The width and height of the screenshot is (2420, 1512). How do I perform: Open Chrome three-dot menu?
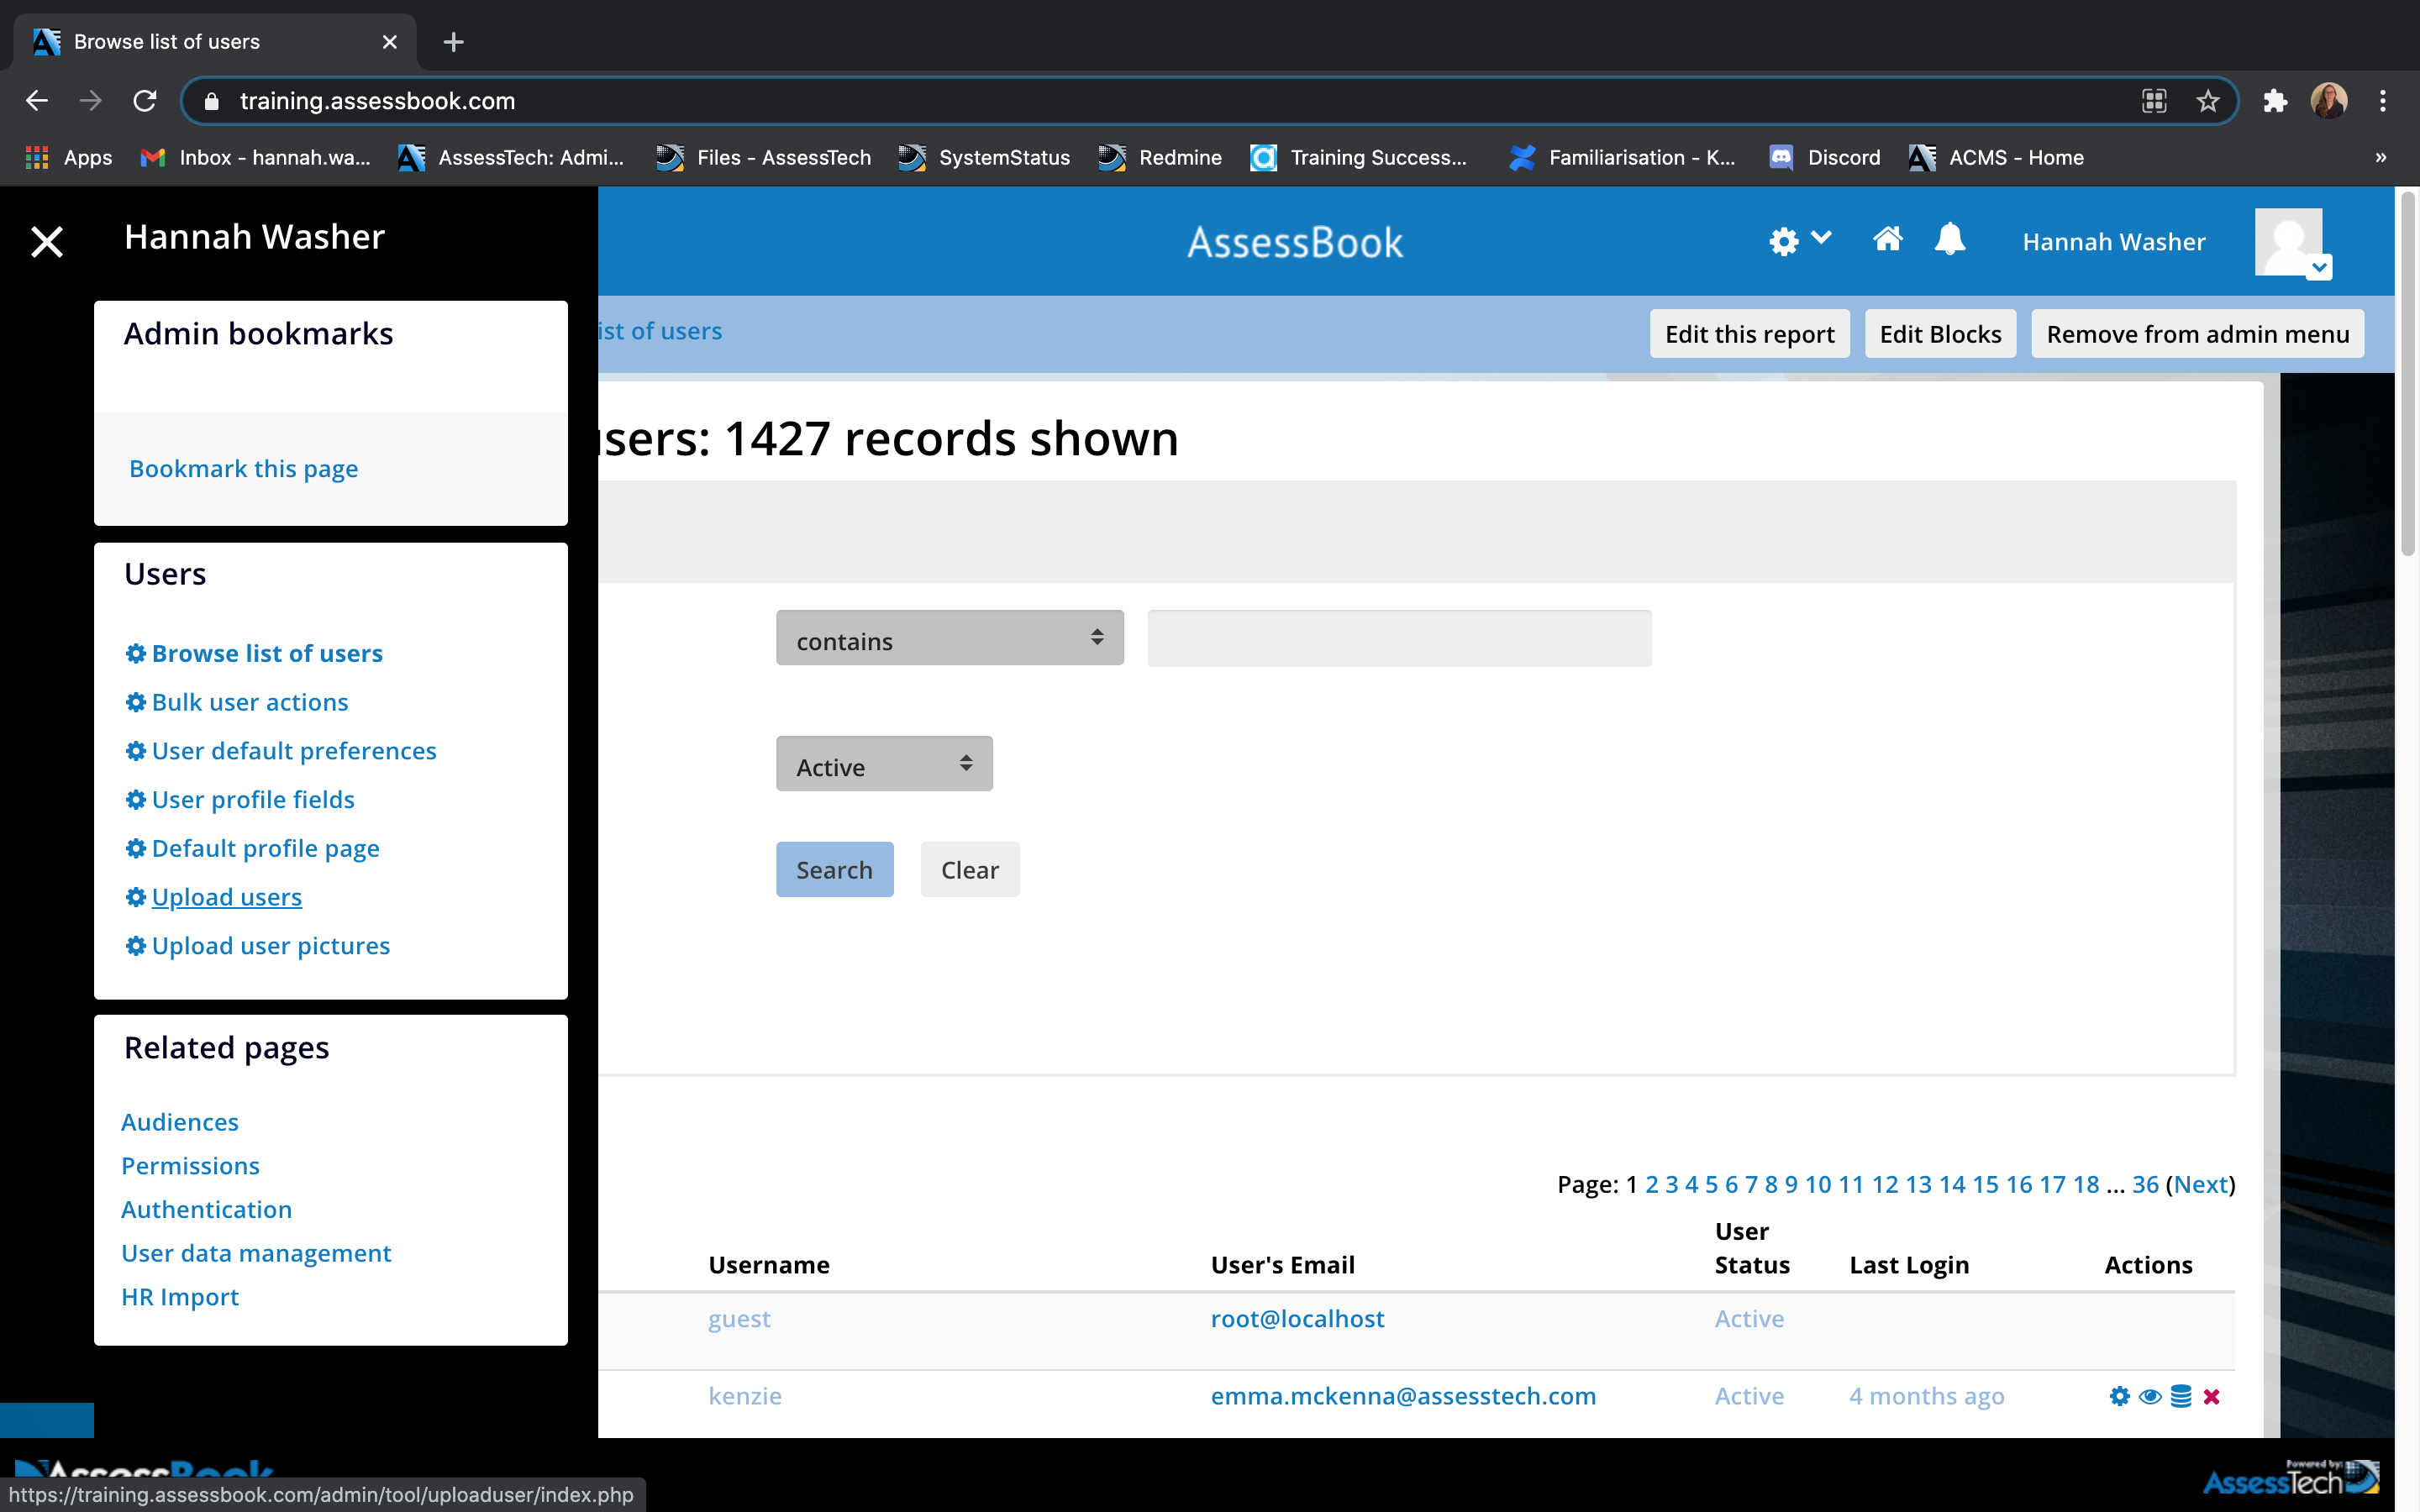(2383, 101)
